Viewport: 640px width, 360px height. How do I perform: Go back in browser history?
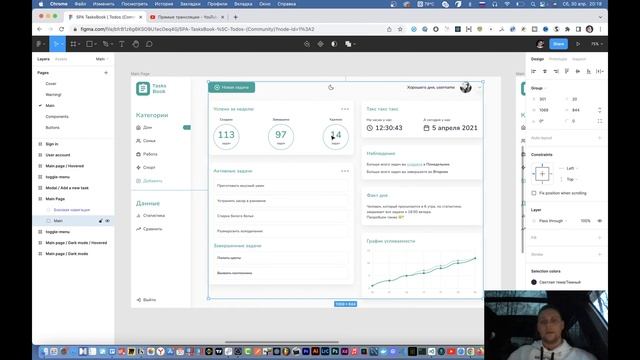click(x=40, y=29)
